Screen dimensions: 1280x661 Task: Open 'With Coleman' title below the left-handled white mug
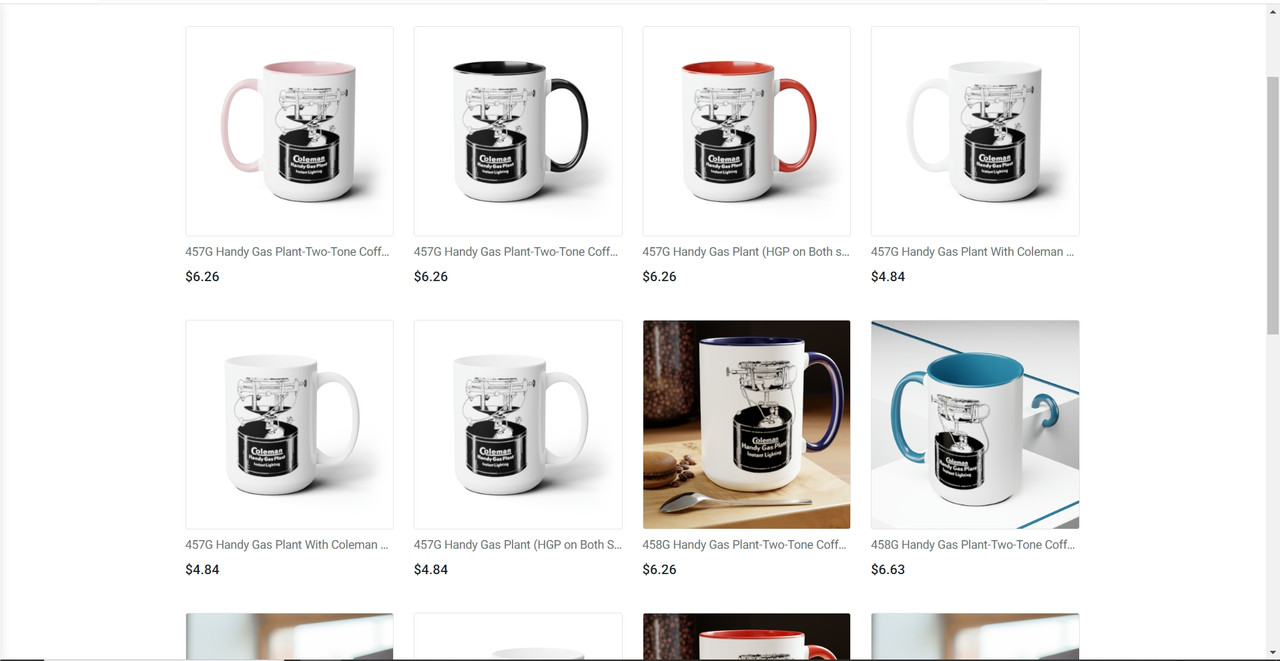pos(973,252)
